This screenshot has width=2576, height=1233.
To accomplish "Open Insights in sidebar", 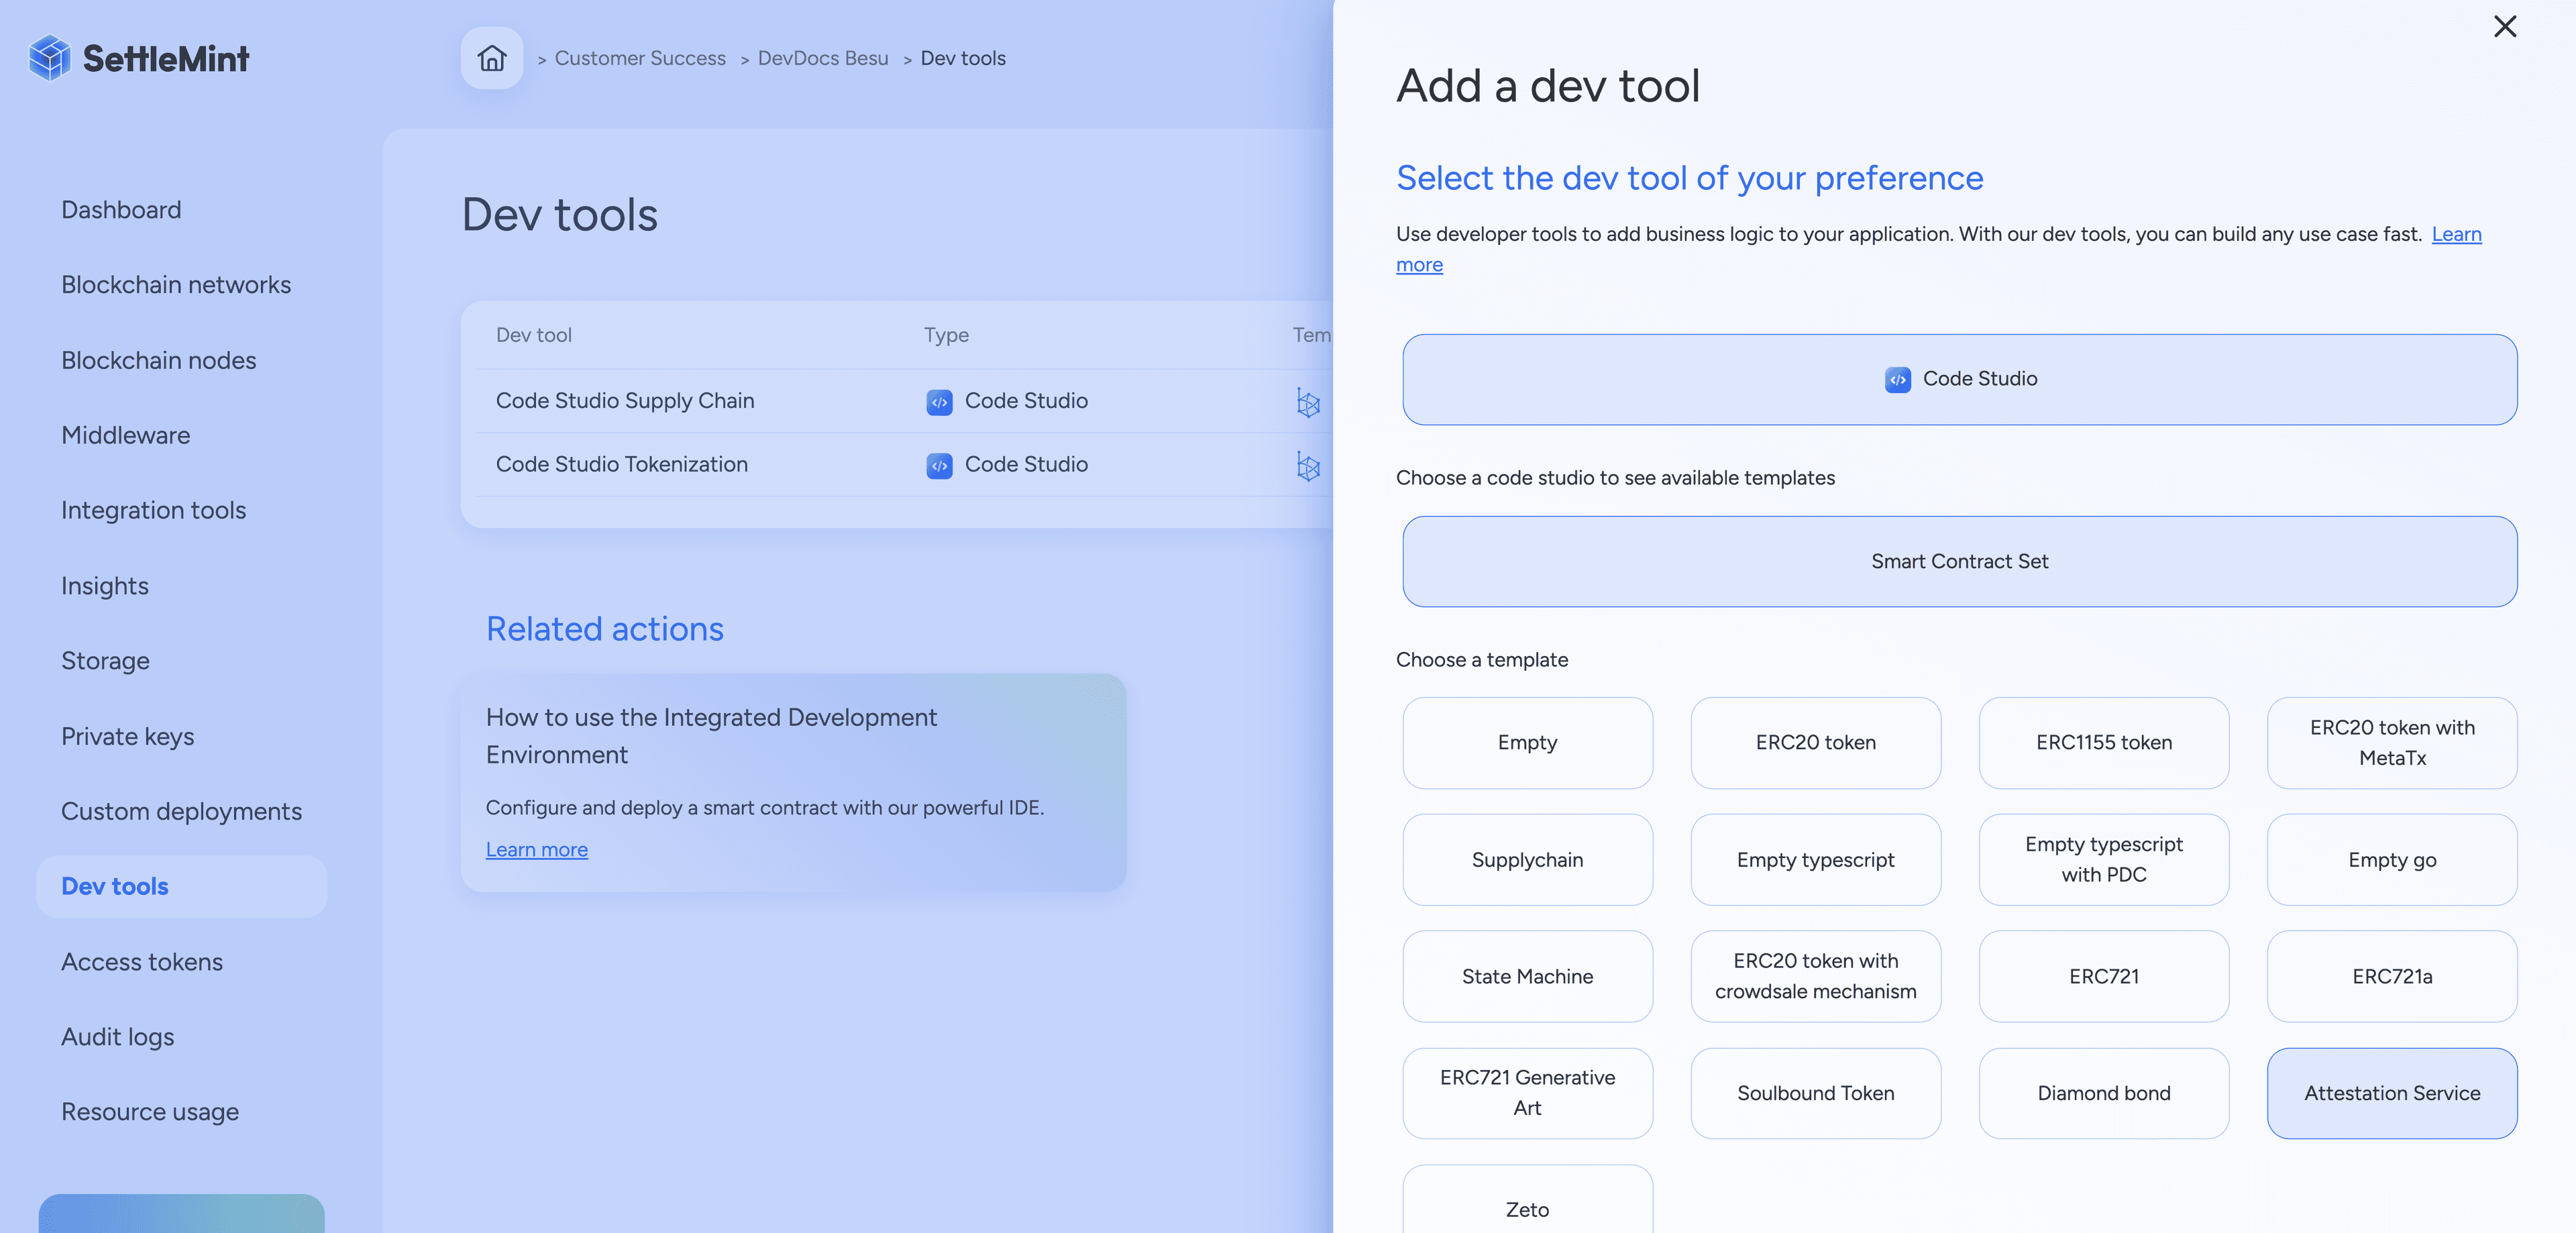I will 105,586.
